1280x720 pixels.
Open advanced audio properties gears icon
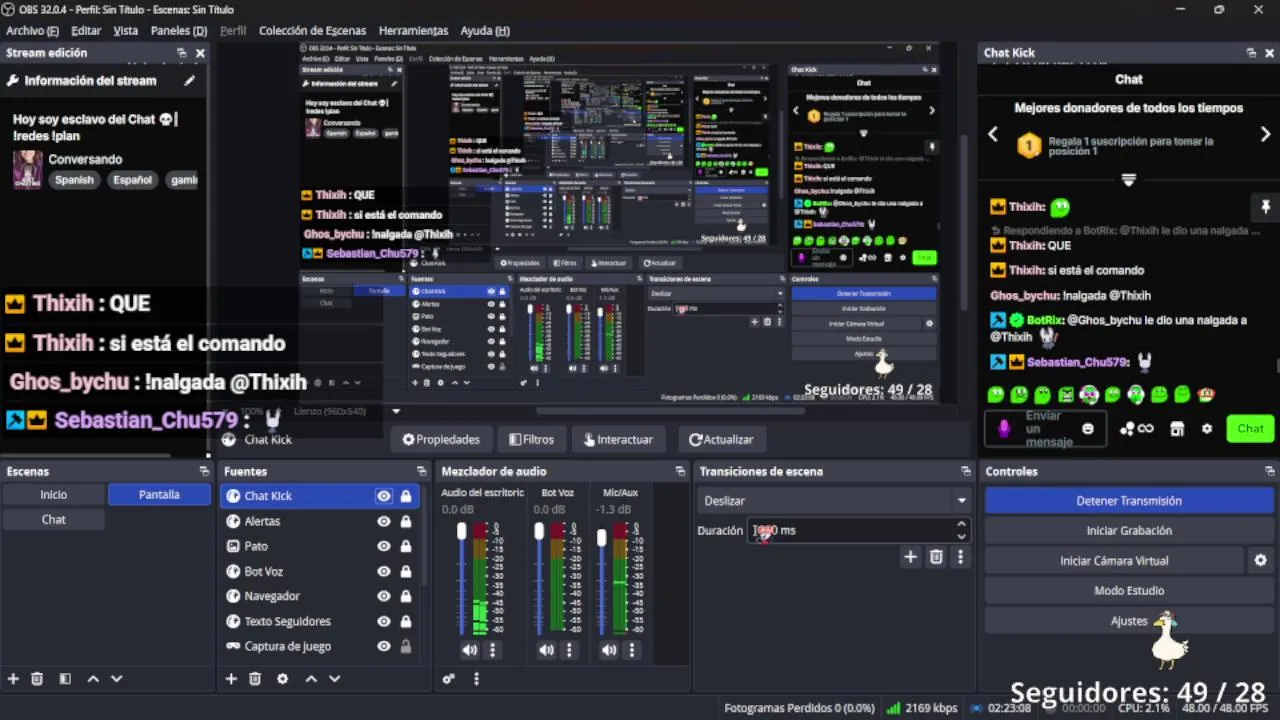449,678
